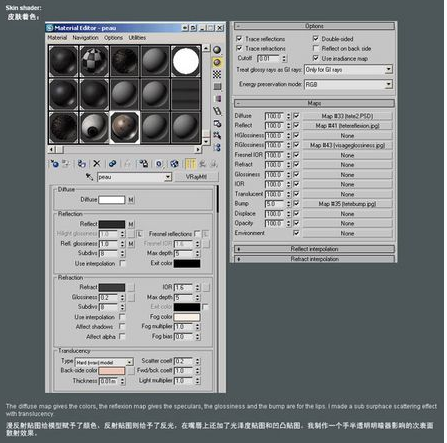Viewport: 447px width, 443px height.
Task: Click the Sample Type sphere icon
Action: [x=217, y=50]
